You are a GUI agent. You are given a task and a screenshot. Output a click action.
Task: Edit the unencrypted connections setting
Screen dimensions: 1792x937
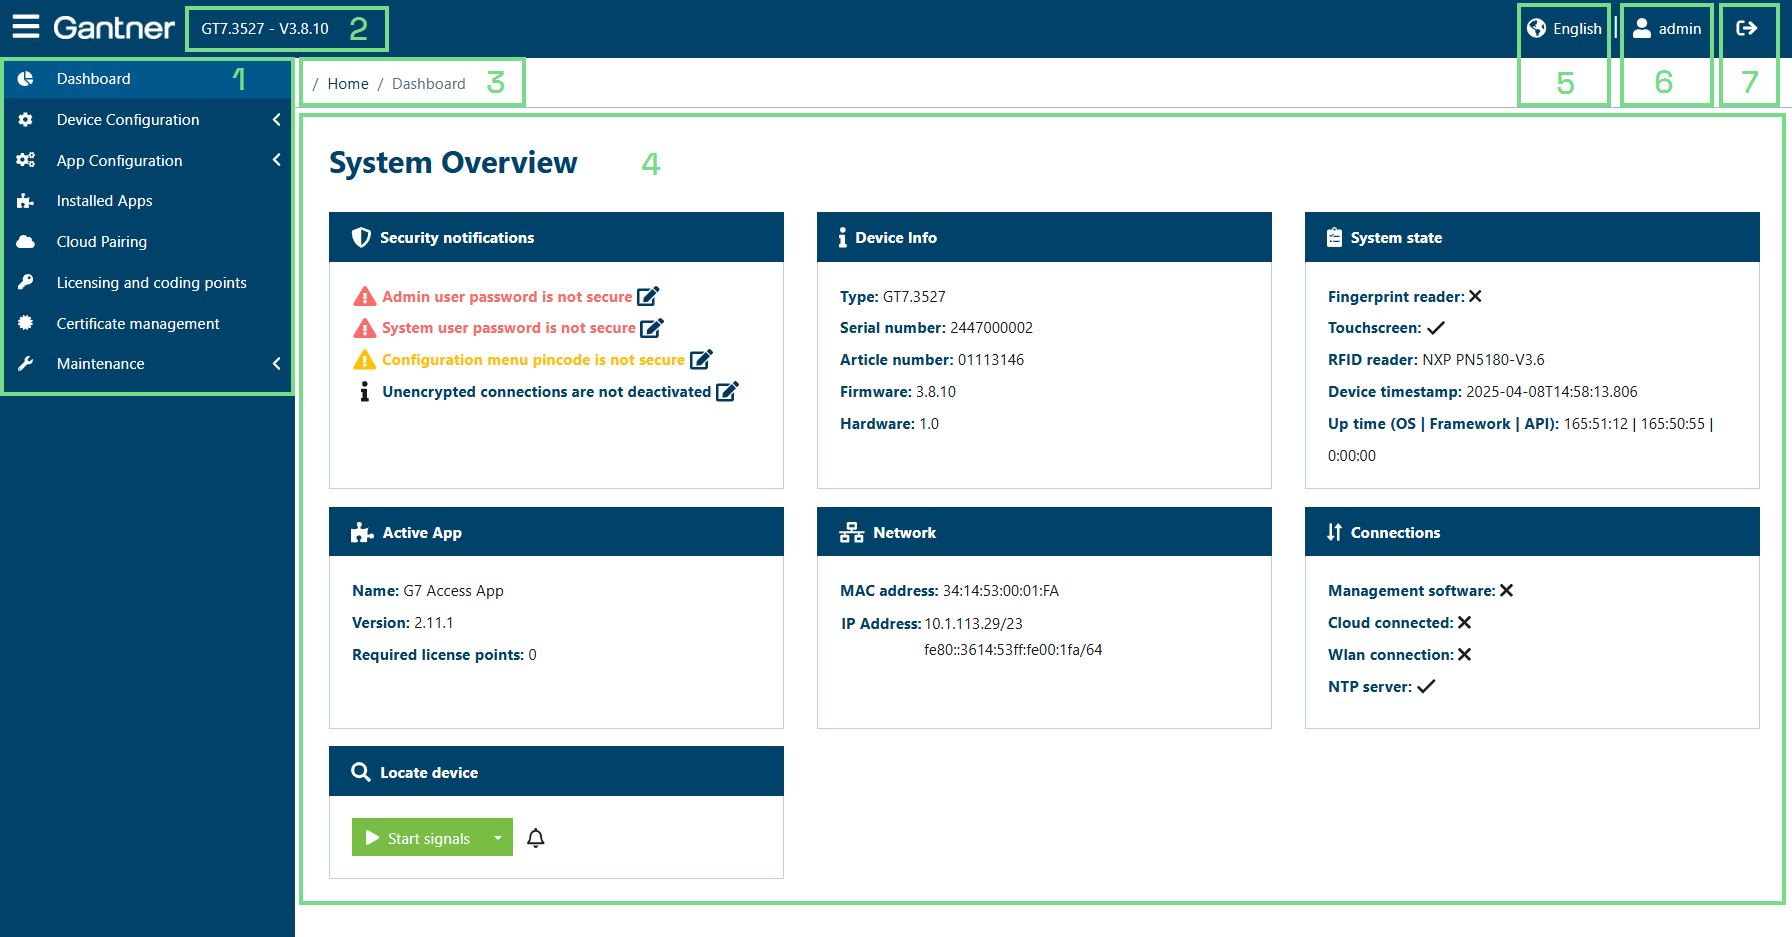tap(727, 391)
